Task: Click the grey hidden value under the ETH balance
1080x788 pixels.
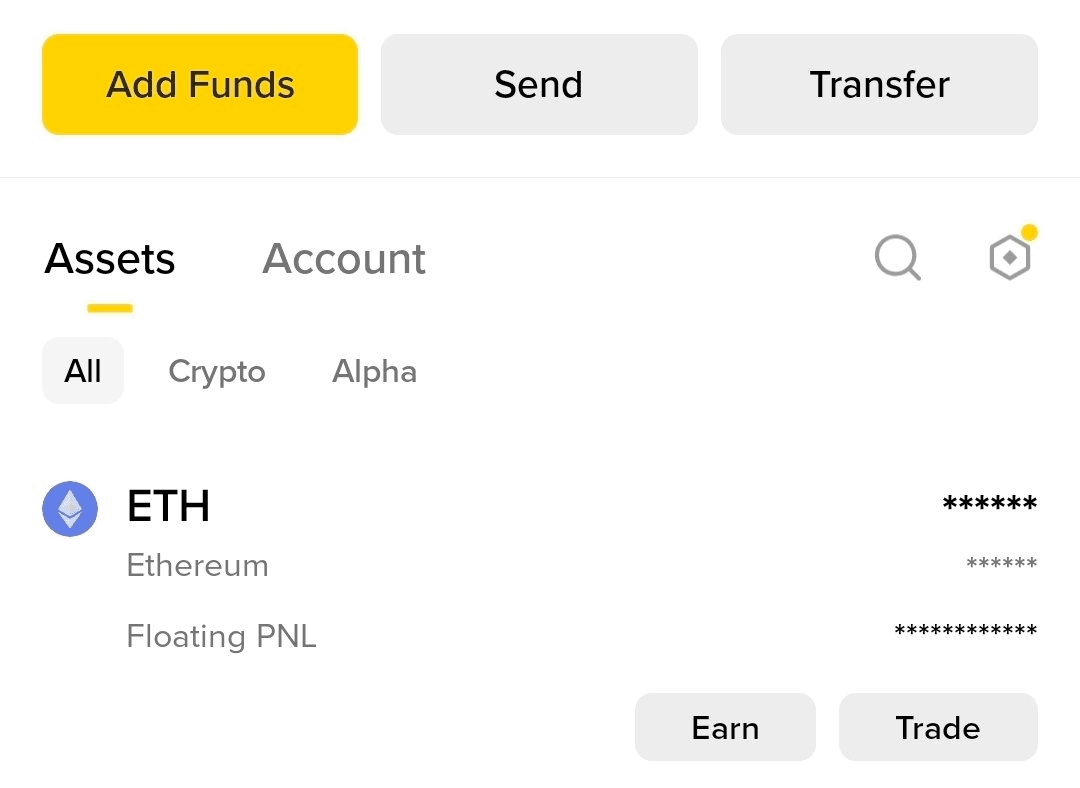Action: point(1001,563)
